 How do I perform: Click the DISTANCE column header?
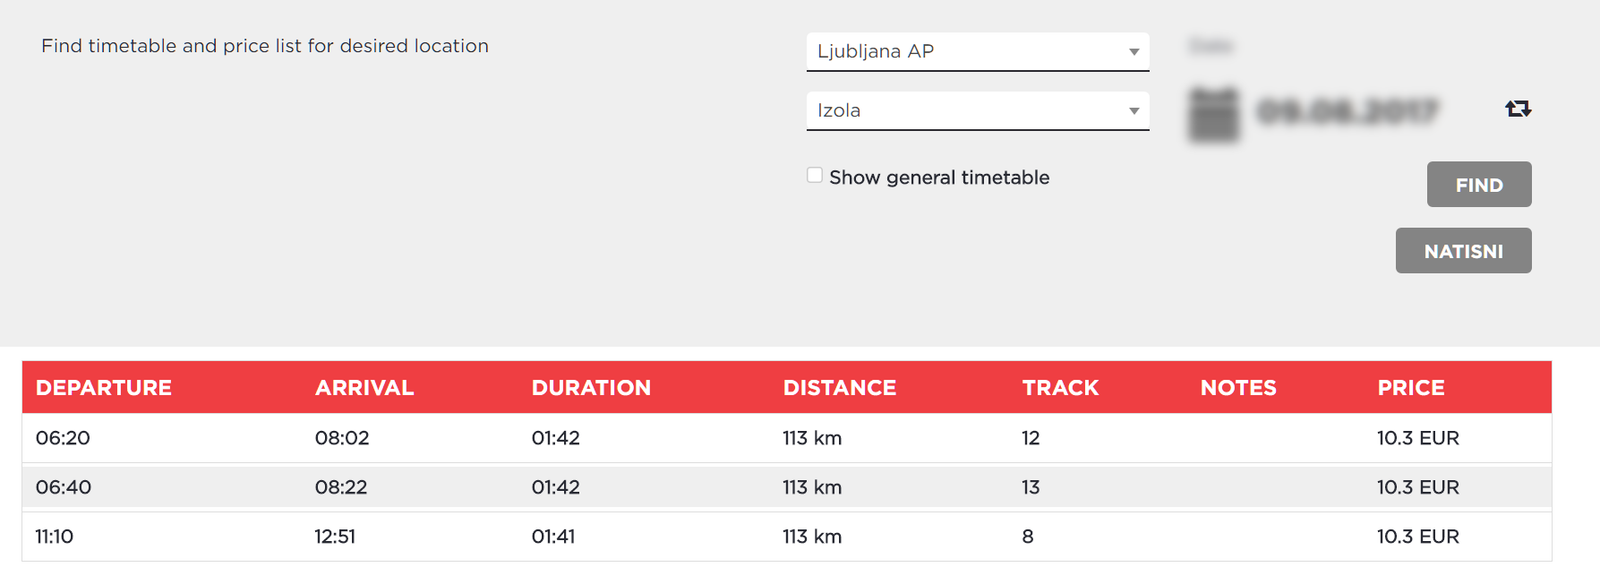[839, 387]
